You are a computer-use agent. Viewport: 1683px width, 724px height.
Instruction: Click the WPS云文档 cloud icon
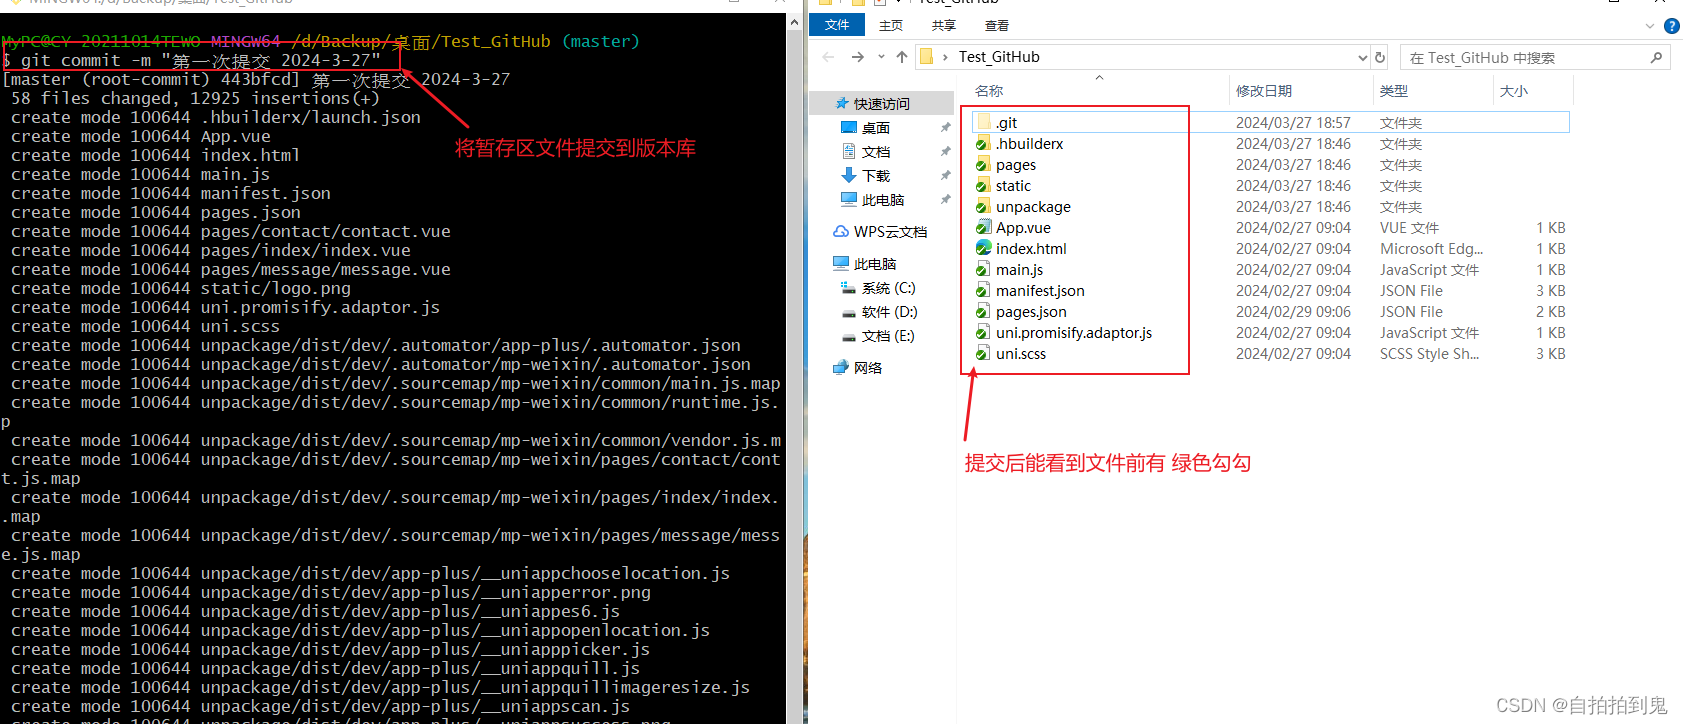tap(841, 231)
